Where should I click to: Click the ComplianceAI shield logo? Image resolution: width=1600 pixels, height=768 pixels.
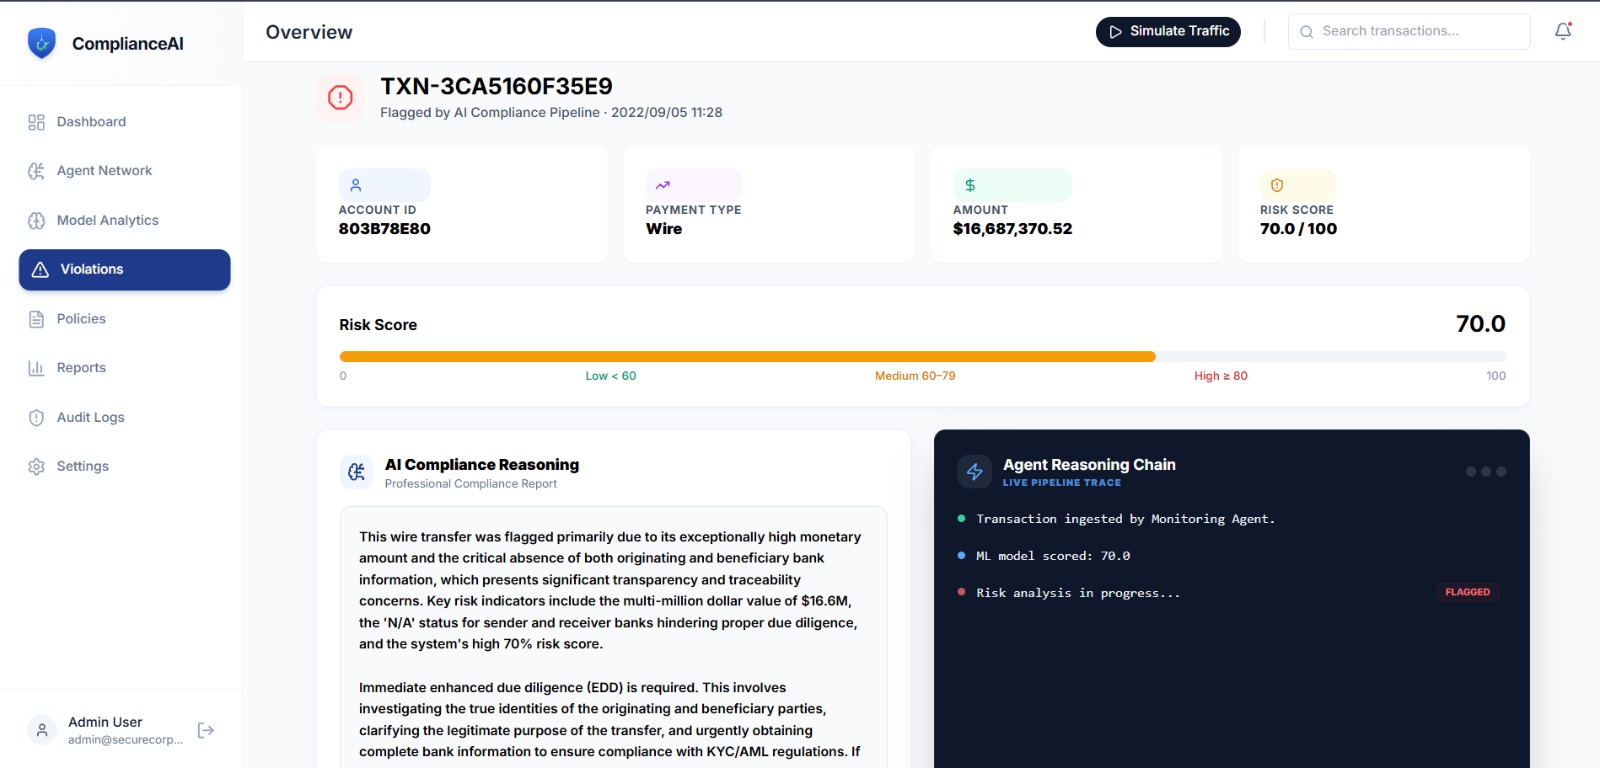click(41, 43)
